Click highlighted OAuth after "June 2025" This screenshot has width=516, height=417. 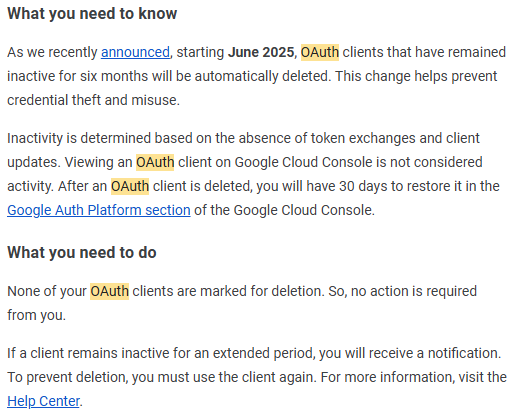320,52
